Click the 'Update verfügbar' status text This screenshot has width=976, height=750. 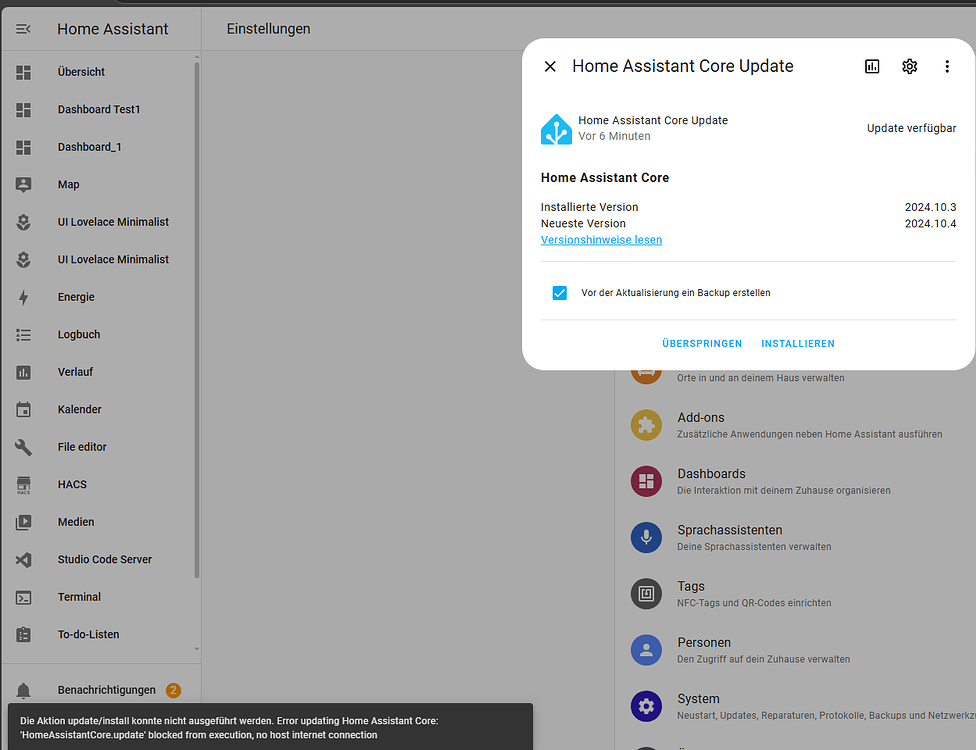pyautogui.click(x=911, y=128)
